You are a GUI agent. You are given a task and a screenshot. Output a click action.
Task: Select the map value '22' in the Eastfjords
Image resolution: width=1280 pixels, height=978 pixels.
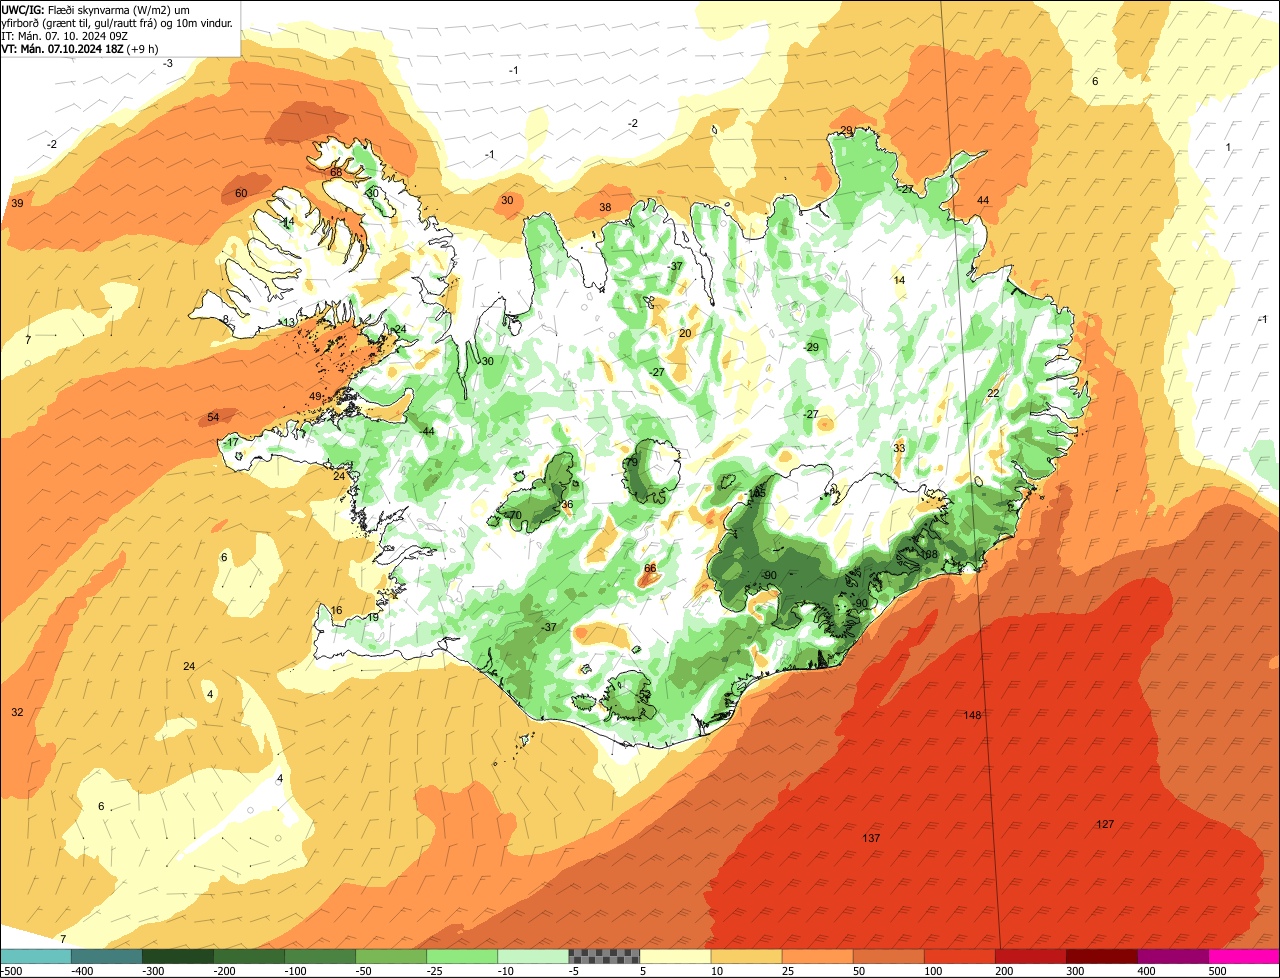(x=993, y=393)
